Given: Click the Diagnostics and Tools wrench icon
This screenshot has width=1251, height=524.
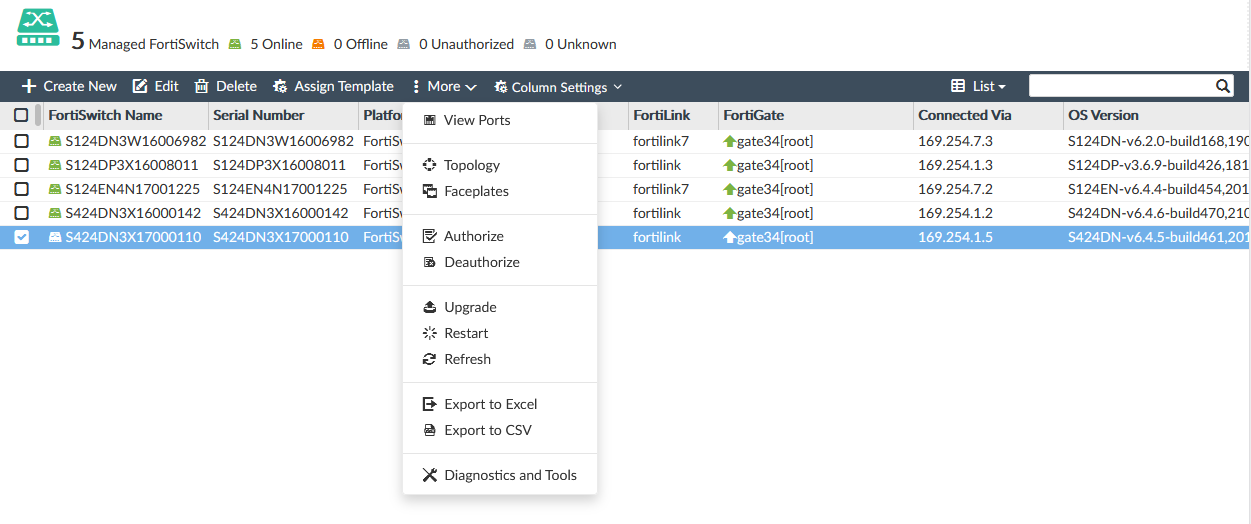Looking at the screenshot, I should (x=430, y=476).
